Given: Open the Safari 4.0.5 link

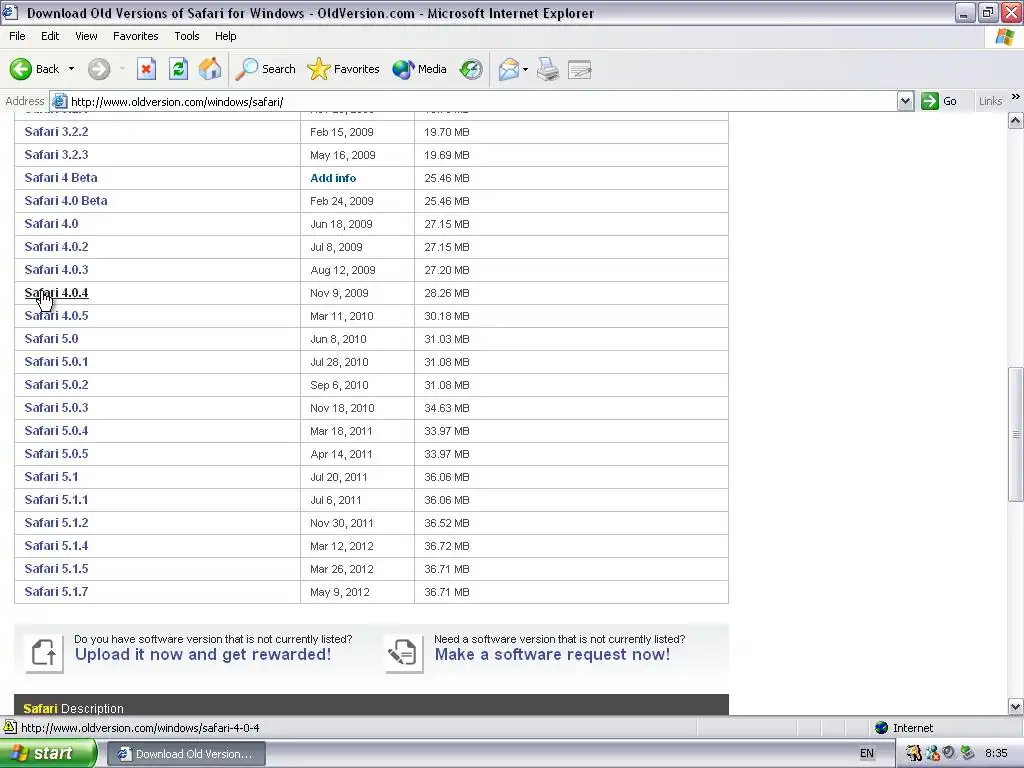Looking at the screenshot, I should pyautogui.click(x=56, y=315).
